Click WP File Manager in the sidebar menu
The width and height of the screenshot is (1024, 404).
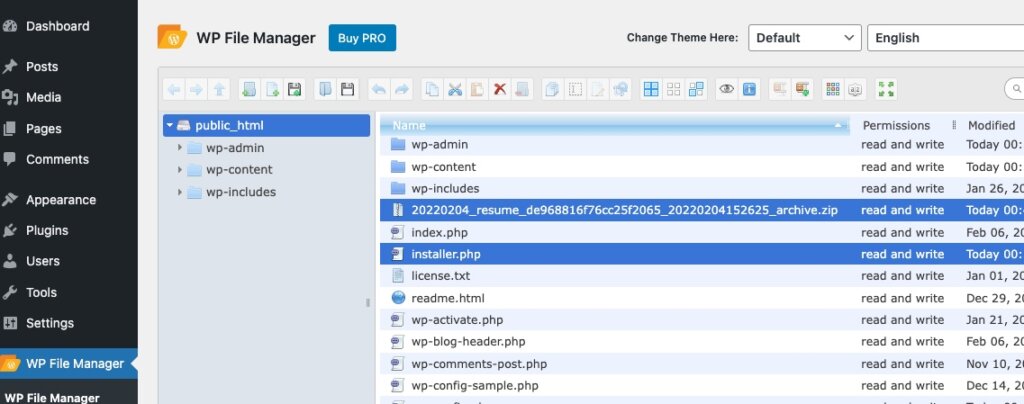tap(69, 364)
